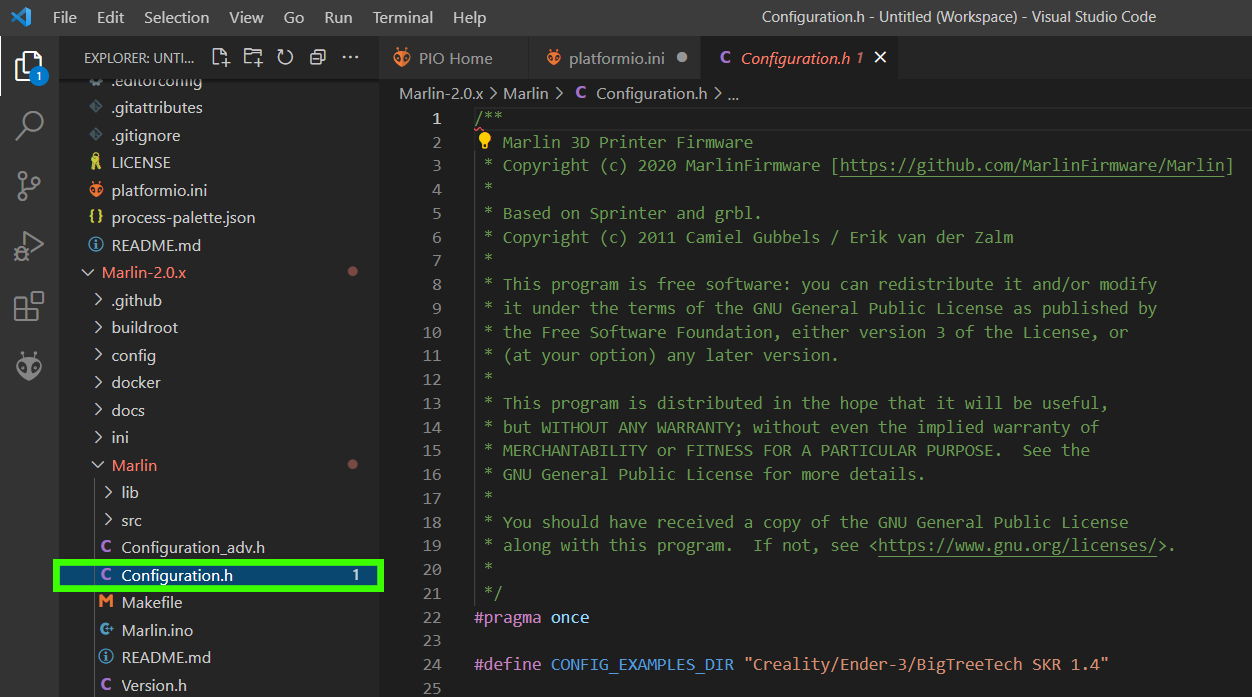This screenshot has height=697, width=1252.
Task: Expand the buildroot folder
Action: (144, 328)
